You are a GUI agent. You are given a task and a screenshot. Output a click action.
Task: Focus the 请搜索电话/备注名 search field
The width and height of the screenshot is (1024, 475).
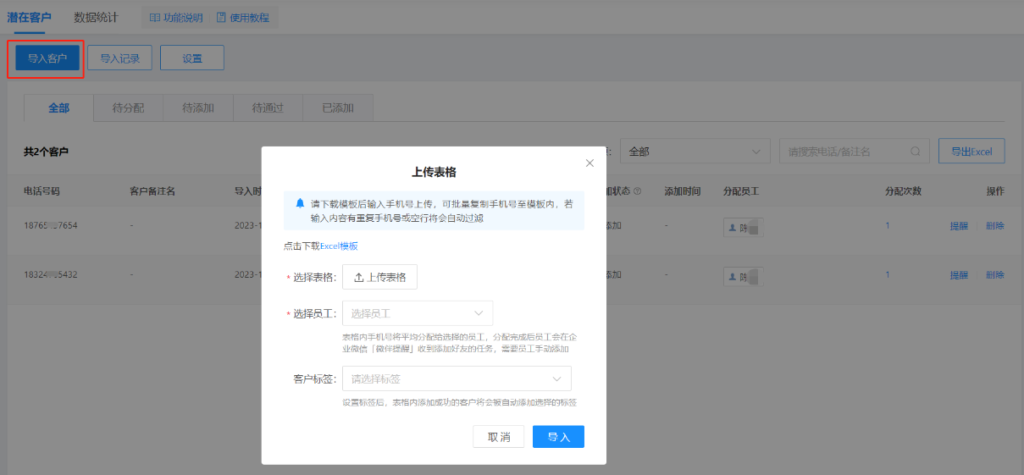pyautogui.click(x=854, y=151)
